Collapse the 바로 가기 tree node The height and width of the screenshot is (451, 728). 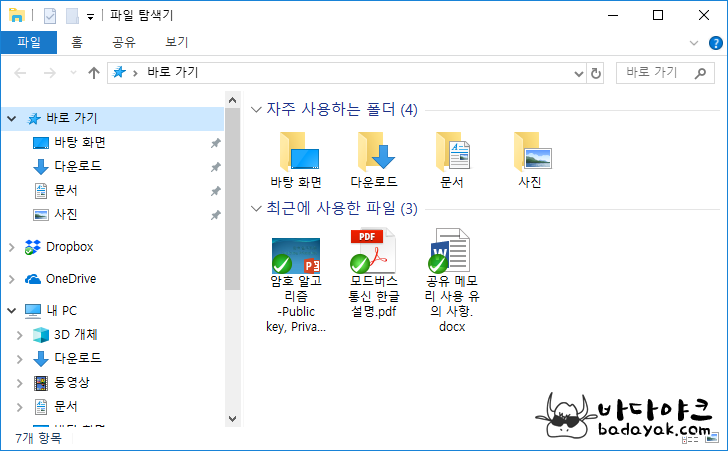(x=12, y=119)
